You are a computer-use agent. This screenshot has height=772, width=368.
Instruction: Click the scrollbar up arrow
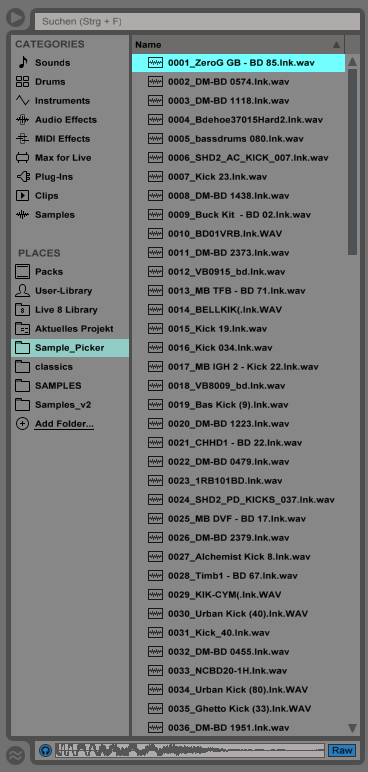(352, 62)
